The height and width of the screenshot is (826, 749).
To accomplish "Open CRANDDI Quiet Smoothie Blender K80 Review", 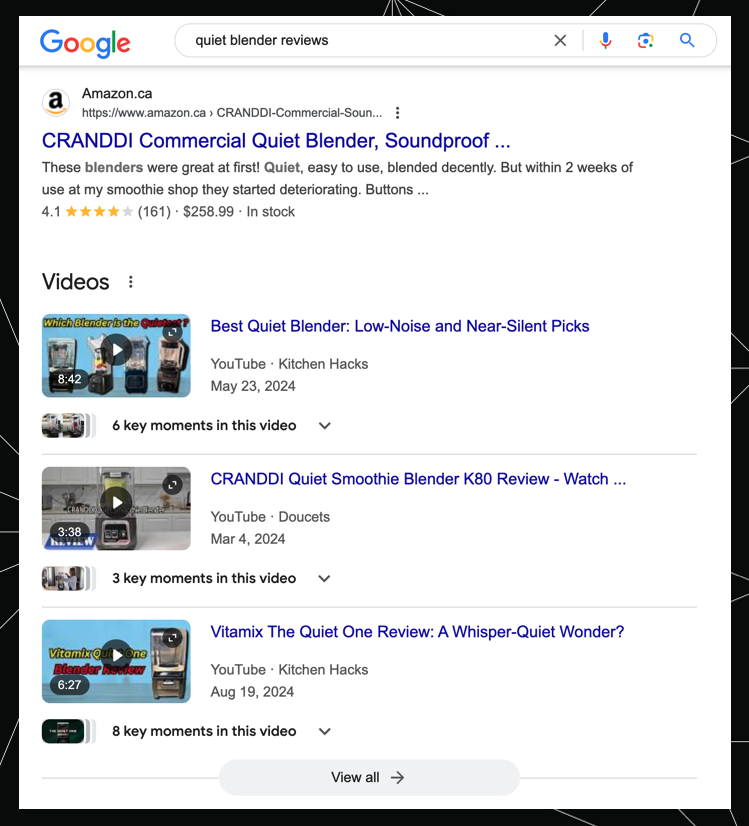I will 418,479.
